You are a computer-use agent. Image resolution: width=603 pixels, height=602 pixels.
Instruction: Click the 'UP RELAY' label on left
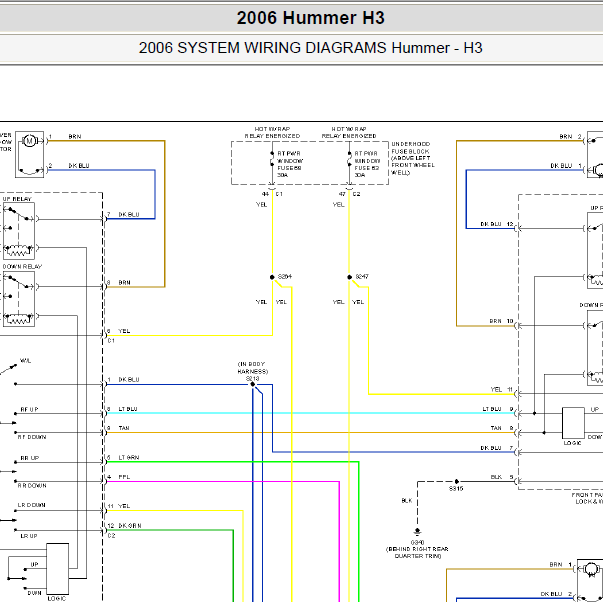click(x=17, y=199)
